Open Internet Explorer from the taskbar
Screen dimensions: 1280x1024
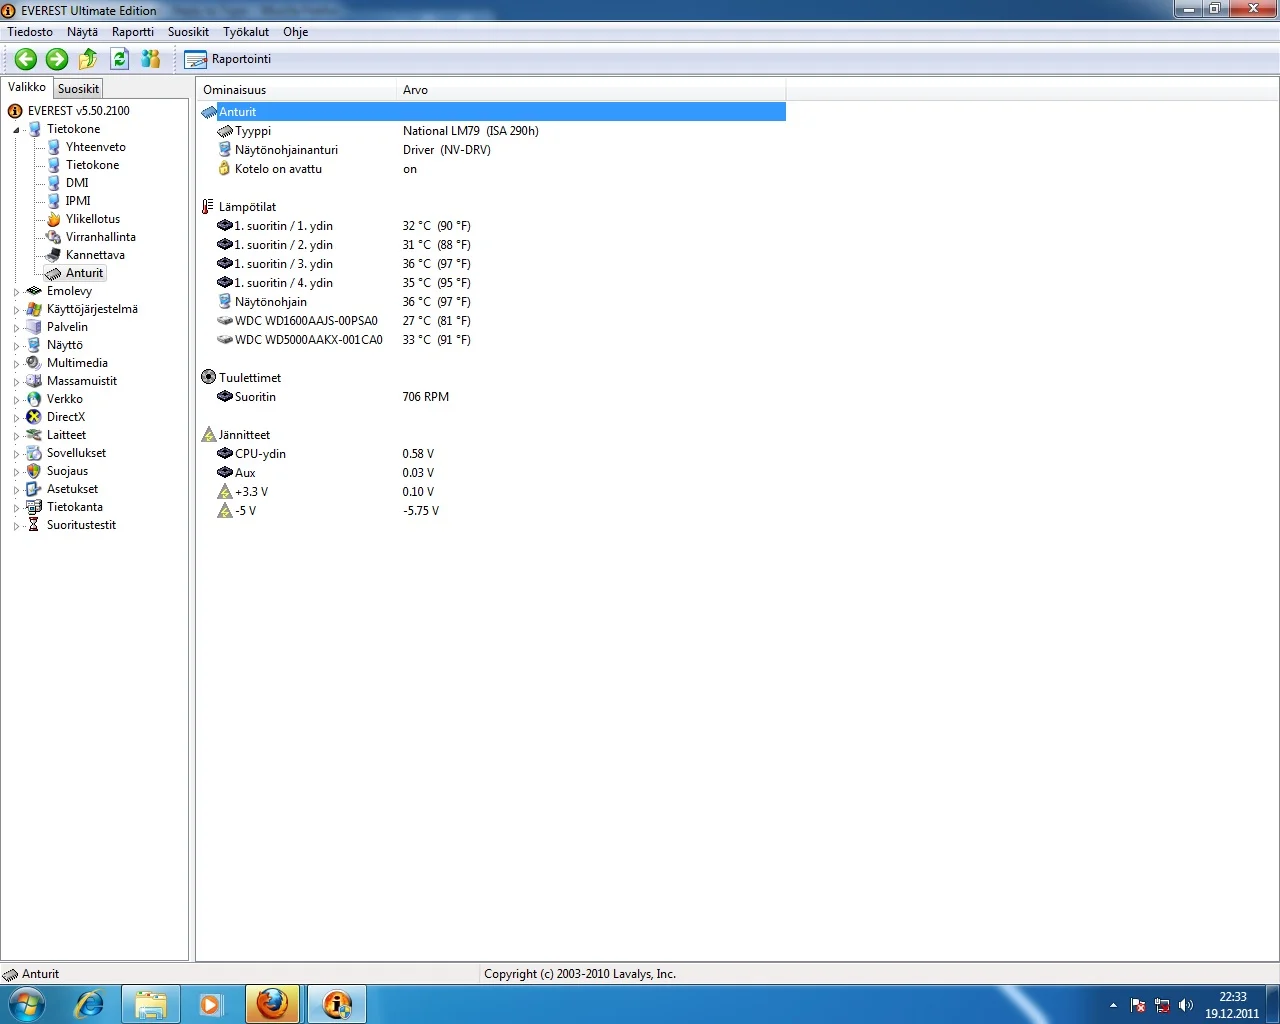tap(90, 1004)
